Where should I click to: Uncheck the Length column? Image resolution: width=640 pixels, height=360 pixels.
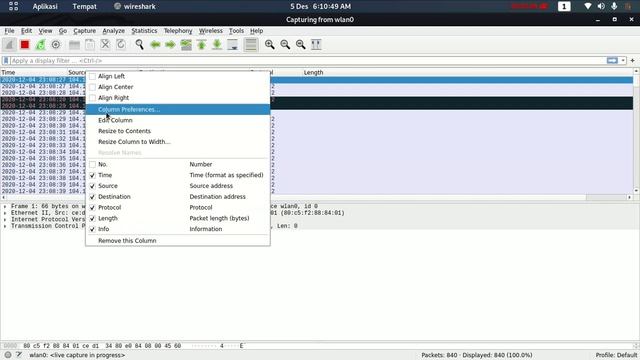click(93, 218)
